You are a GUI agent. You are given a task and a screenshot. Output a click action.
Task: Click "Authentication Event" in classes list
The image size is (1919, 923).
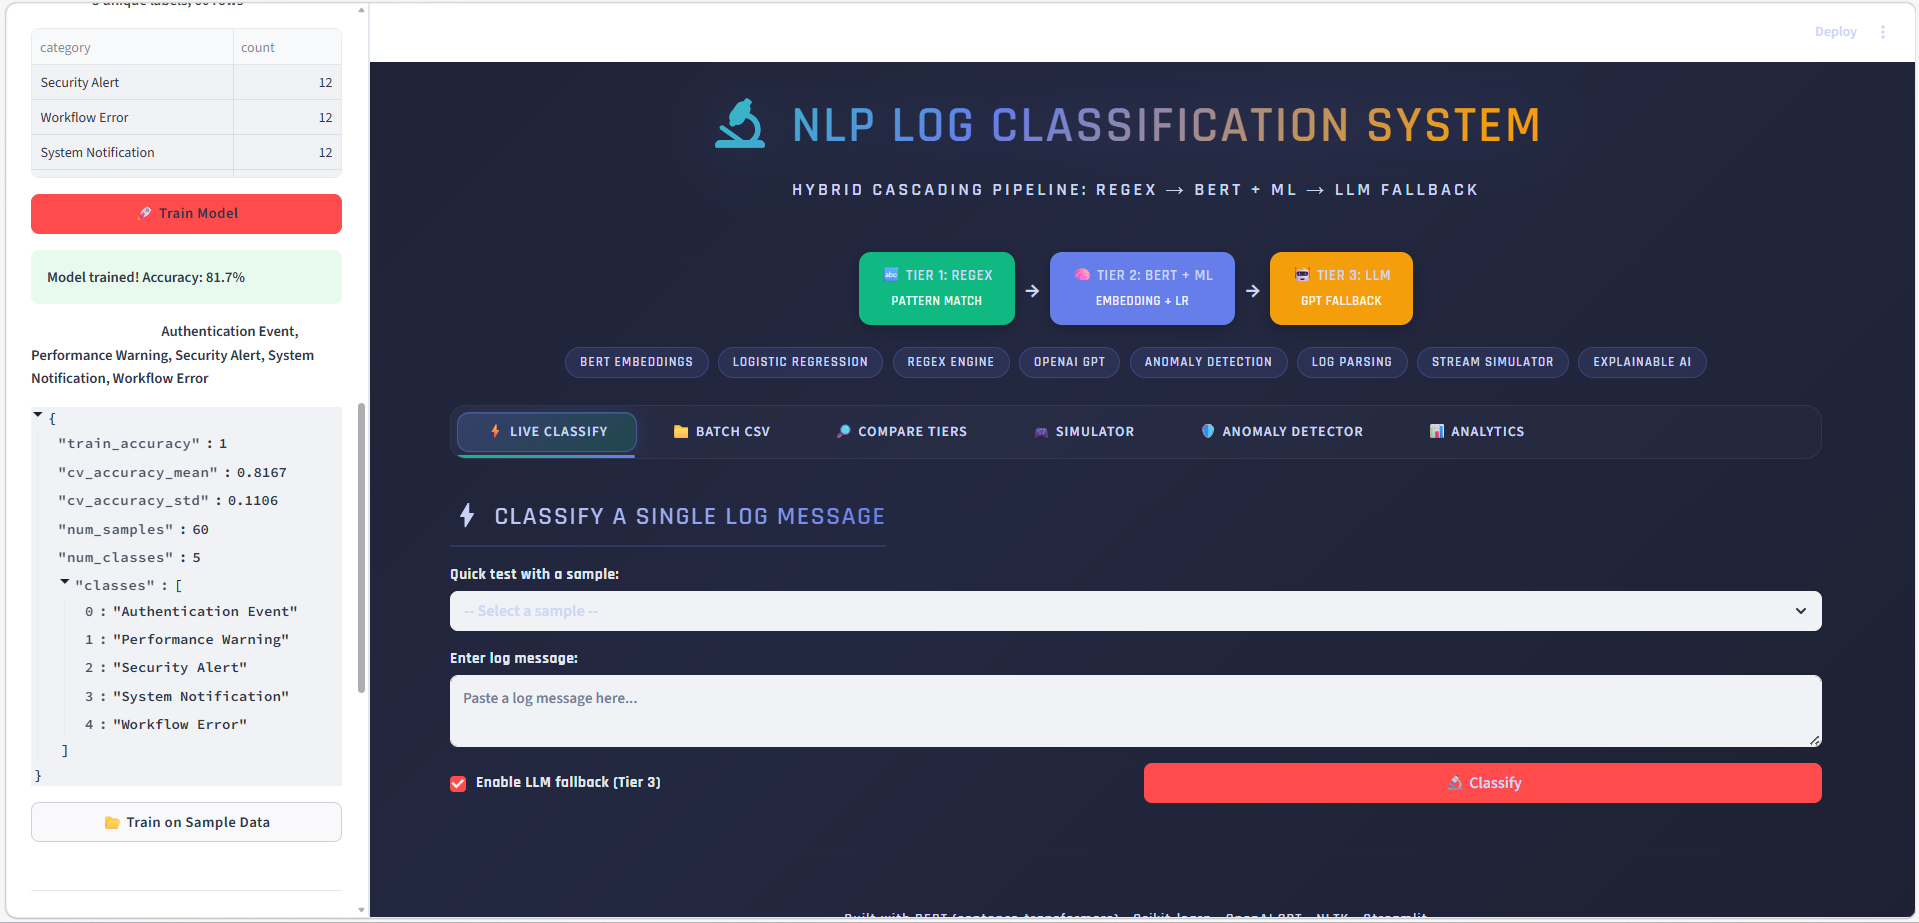[205, 612]
